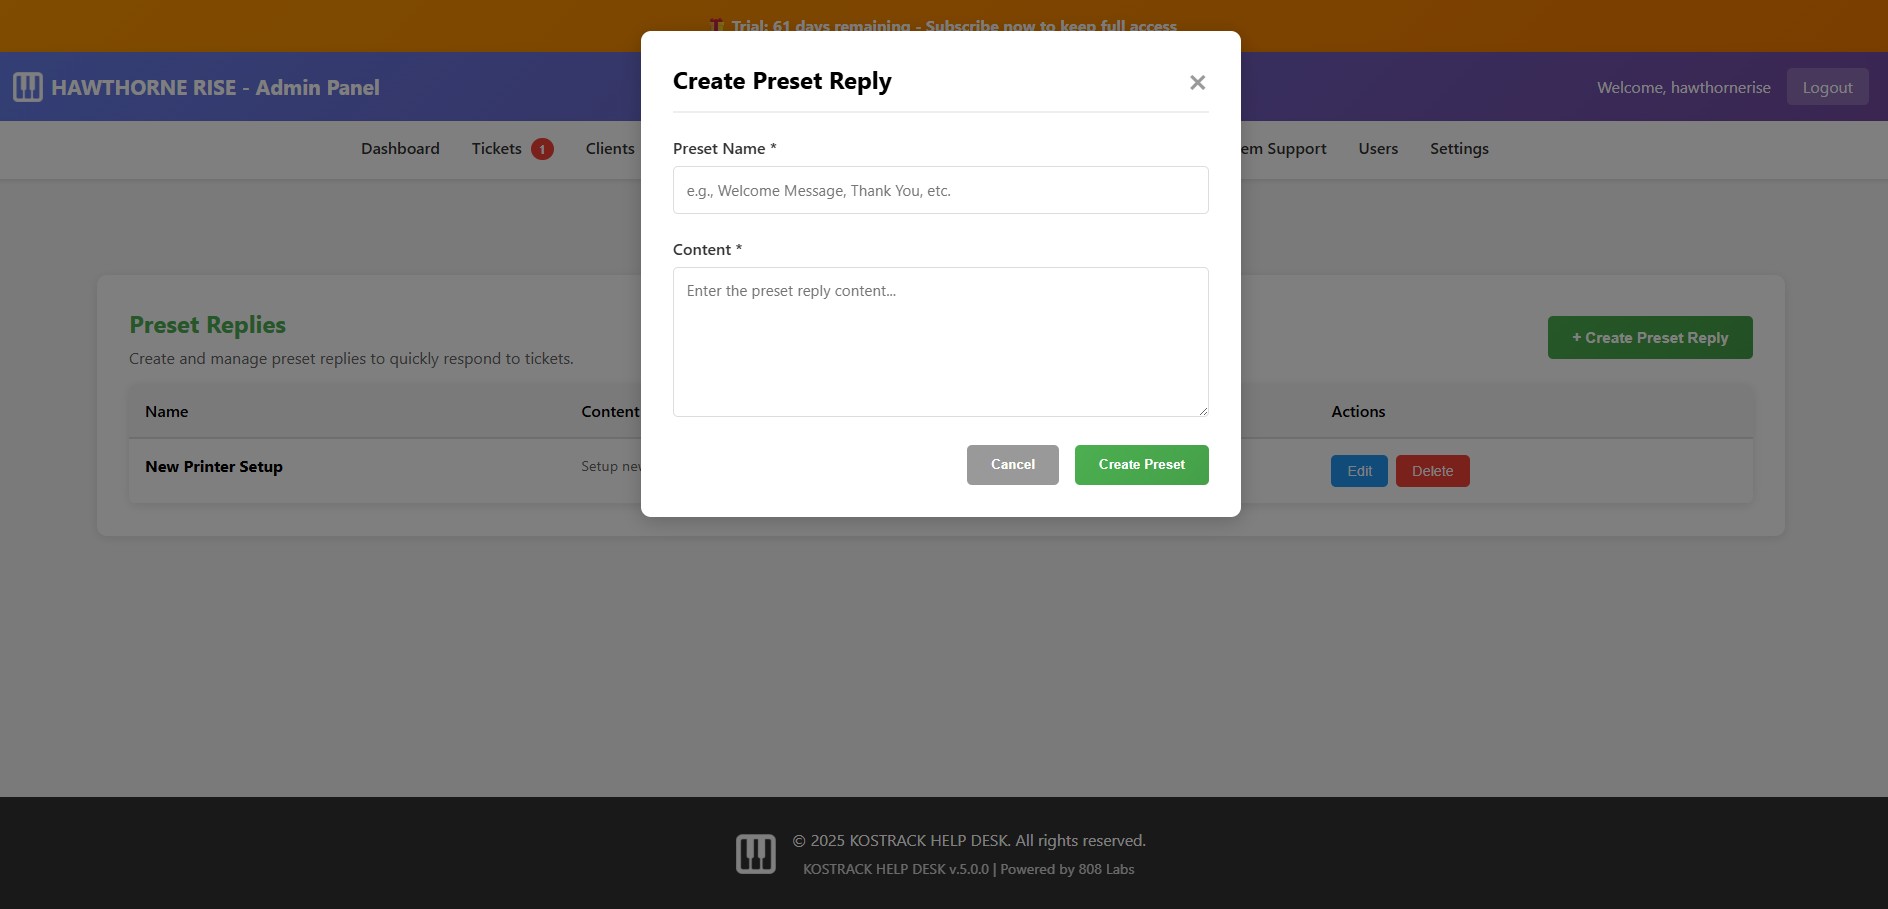Screen dimensions: 1888x909
Task: Focus the Preset Name input field
Action: point(940,190)
